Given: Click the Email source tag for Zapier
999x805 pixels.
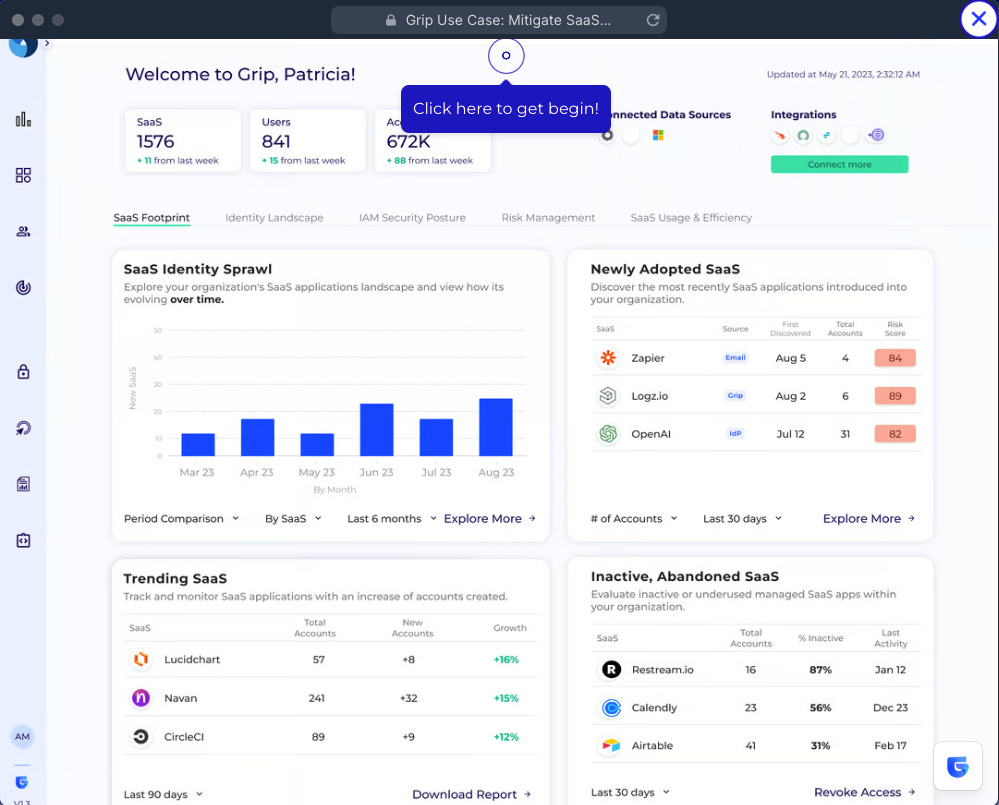Looking at the screenshot, I should point(735,357).
